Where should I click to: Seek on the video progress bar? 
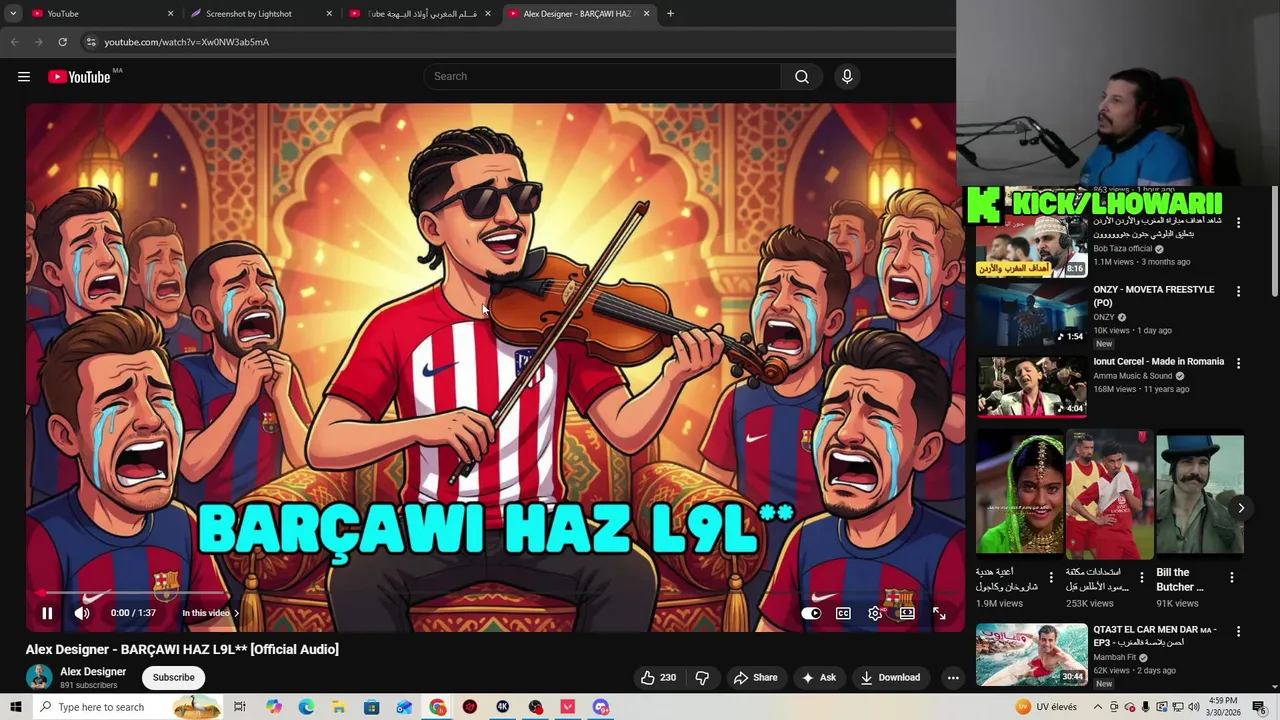tap(495, 592)
